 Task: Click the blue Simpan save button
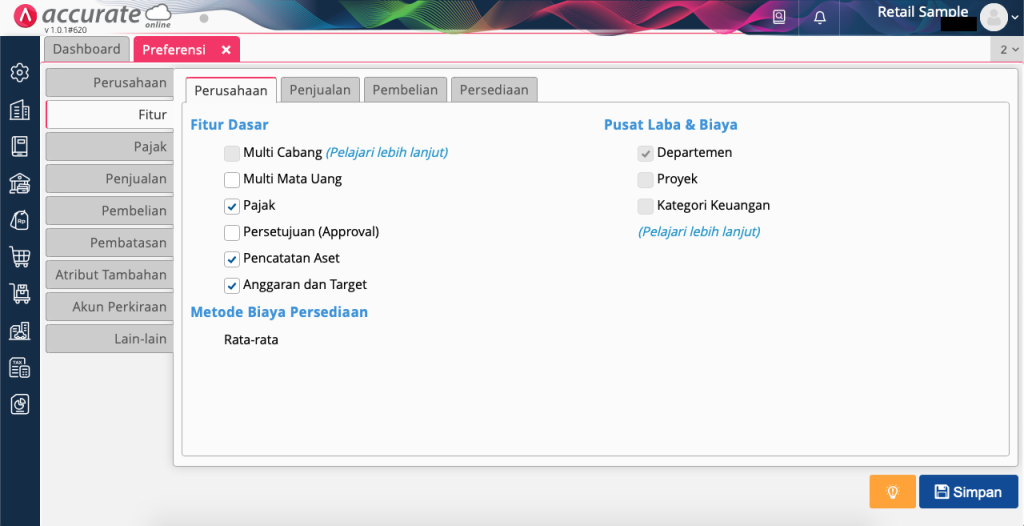(x=967, y=492)
